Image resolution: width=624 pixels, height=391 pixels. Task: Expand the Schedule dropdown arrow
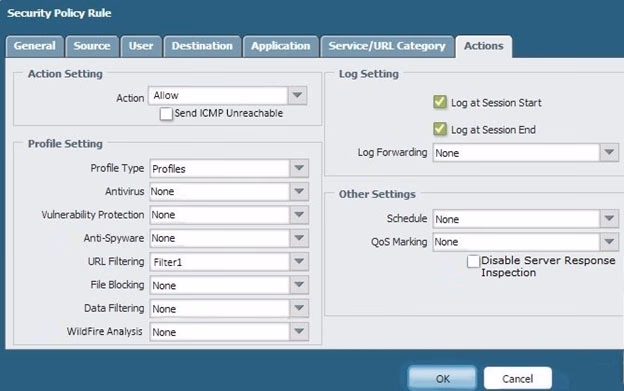(x=609, y=218)
